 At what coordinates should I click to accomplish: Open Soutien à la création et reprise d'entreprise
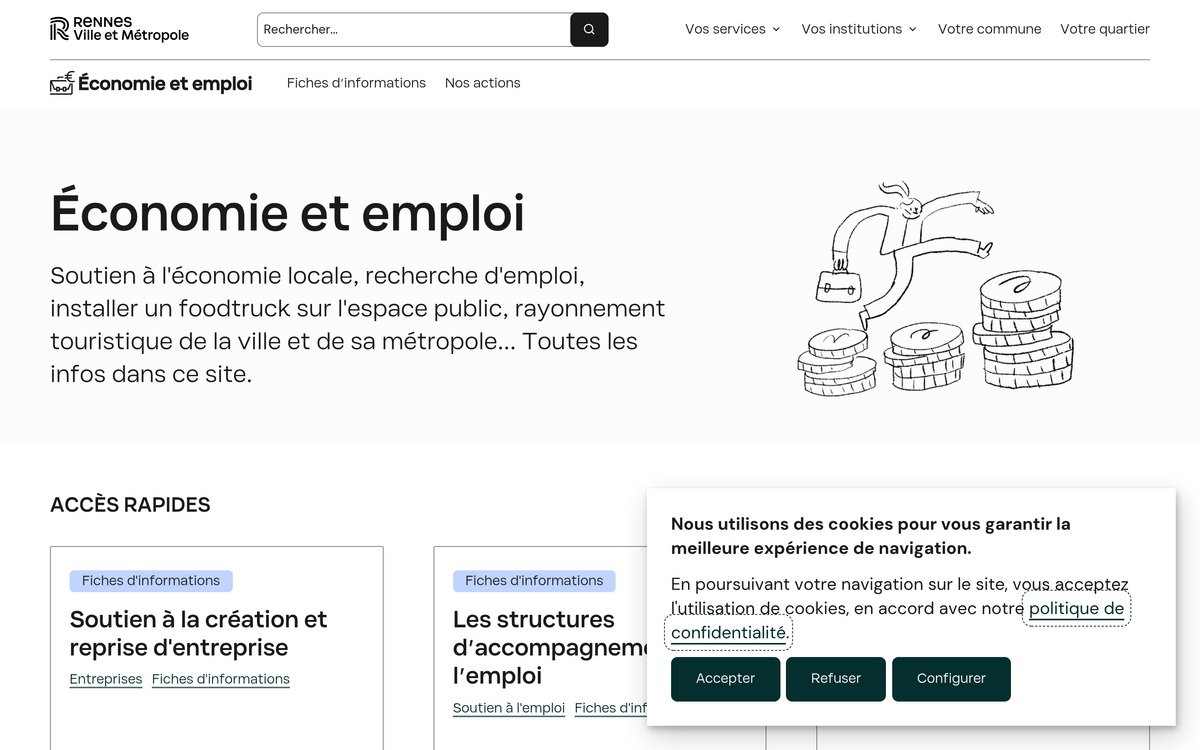pos(198,633)
